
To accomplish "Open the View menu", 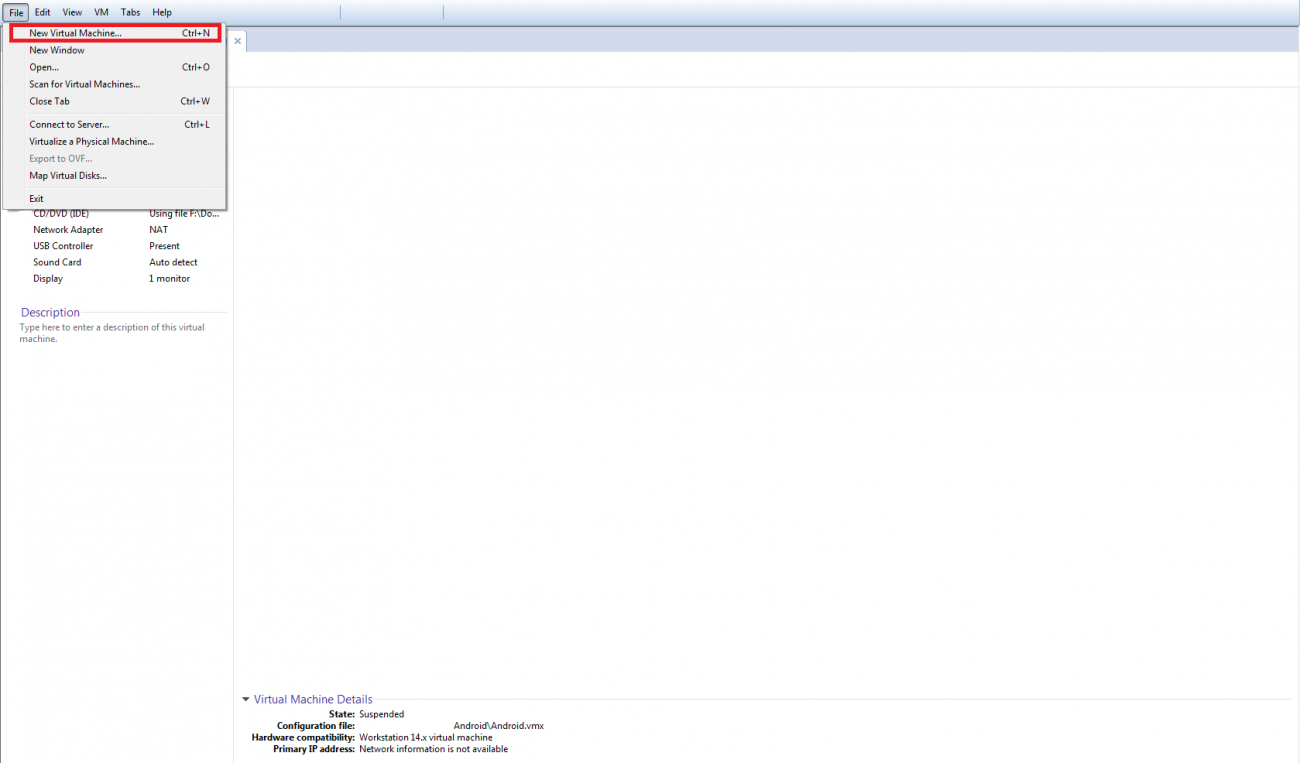I will (72, 12).
